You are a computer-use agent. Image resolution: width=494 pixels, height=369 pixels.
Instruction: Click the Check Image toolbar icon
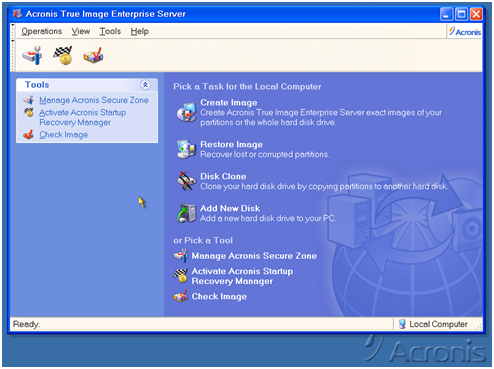(93, 55)
